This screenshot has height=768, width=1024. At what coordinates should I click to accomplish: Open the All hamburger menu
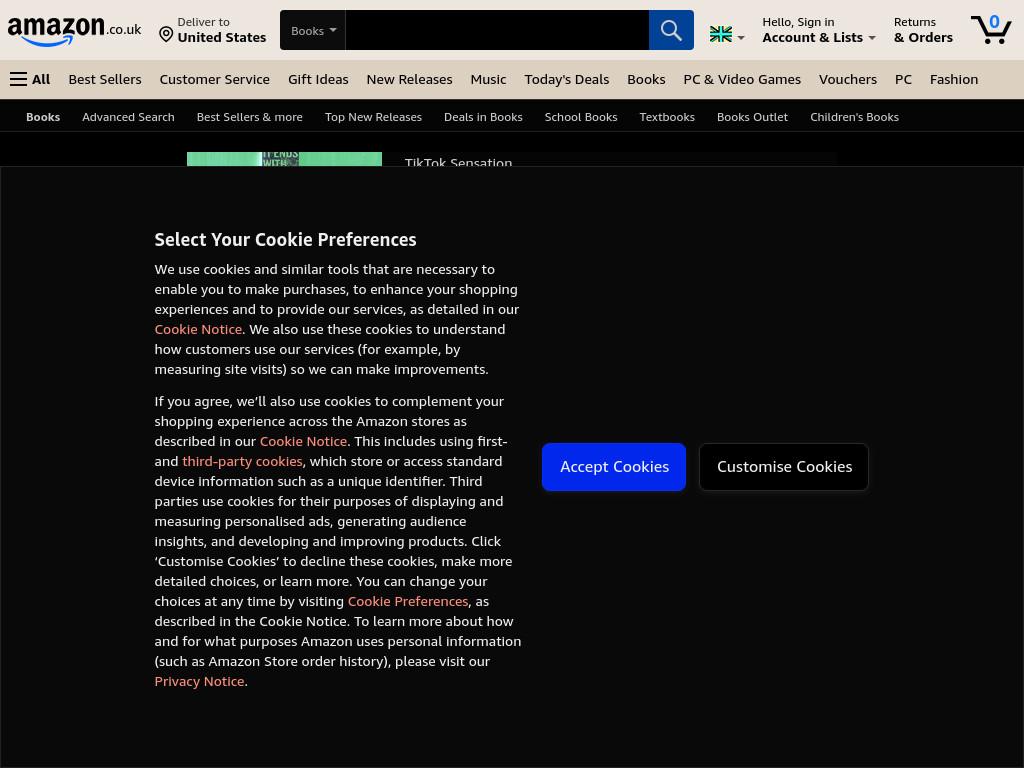click(30, 79)
